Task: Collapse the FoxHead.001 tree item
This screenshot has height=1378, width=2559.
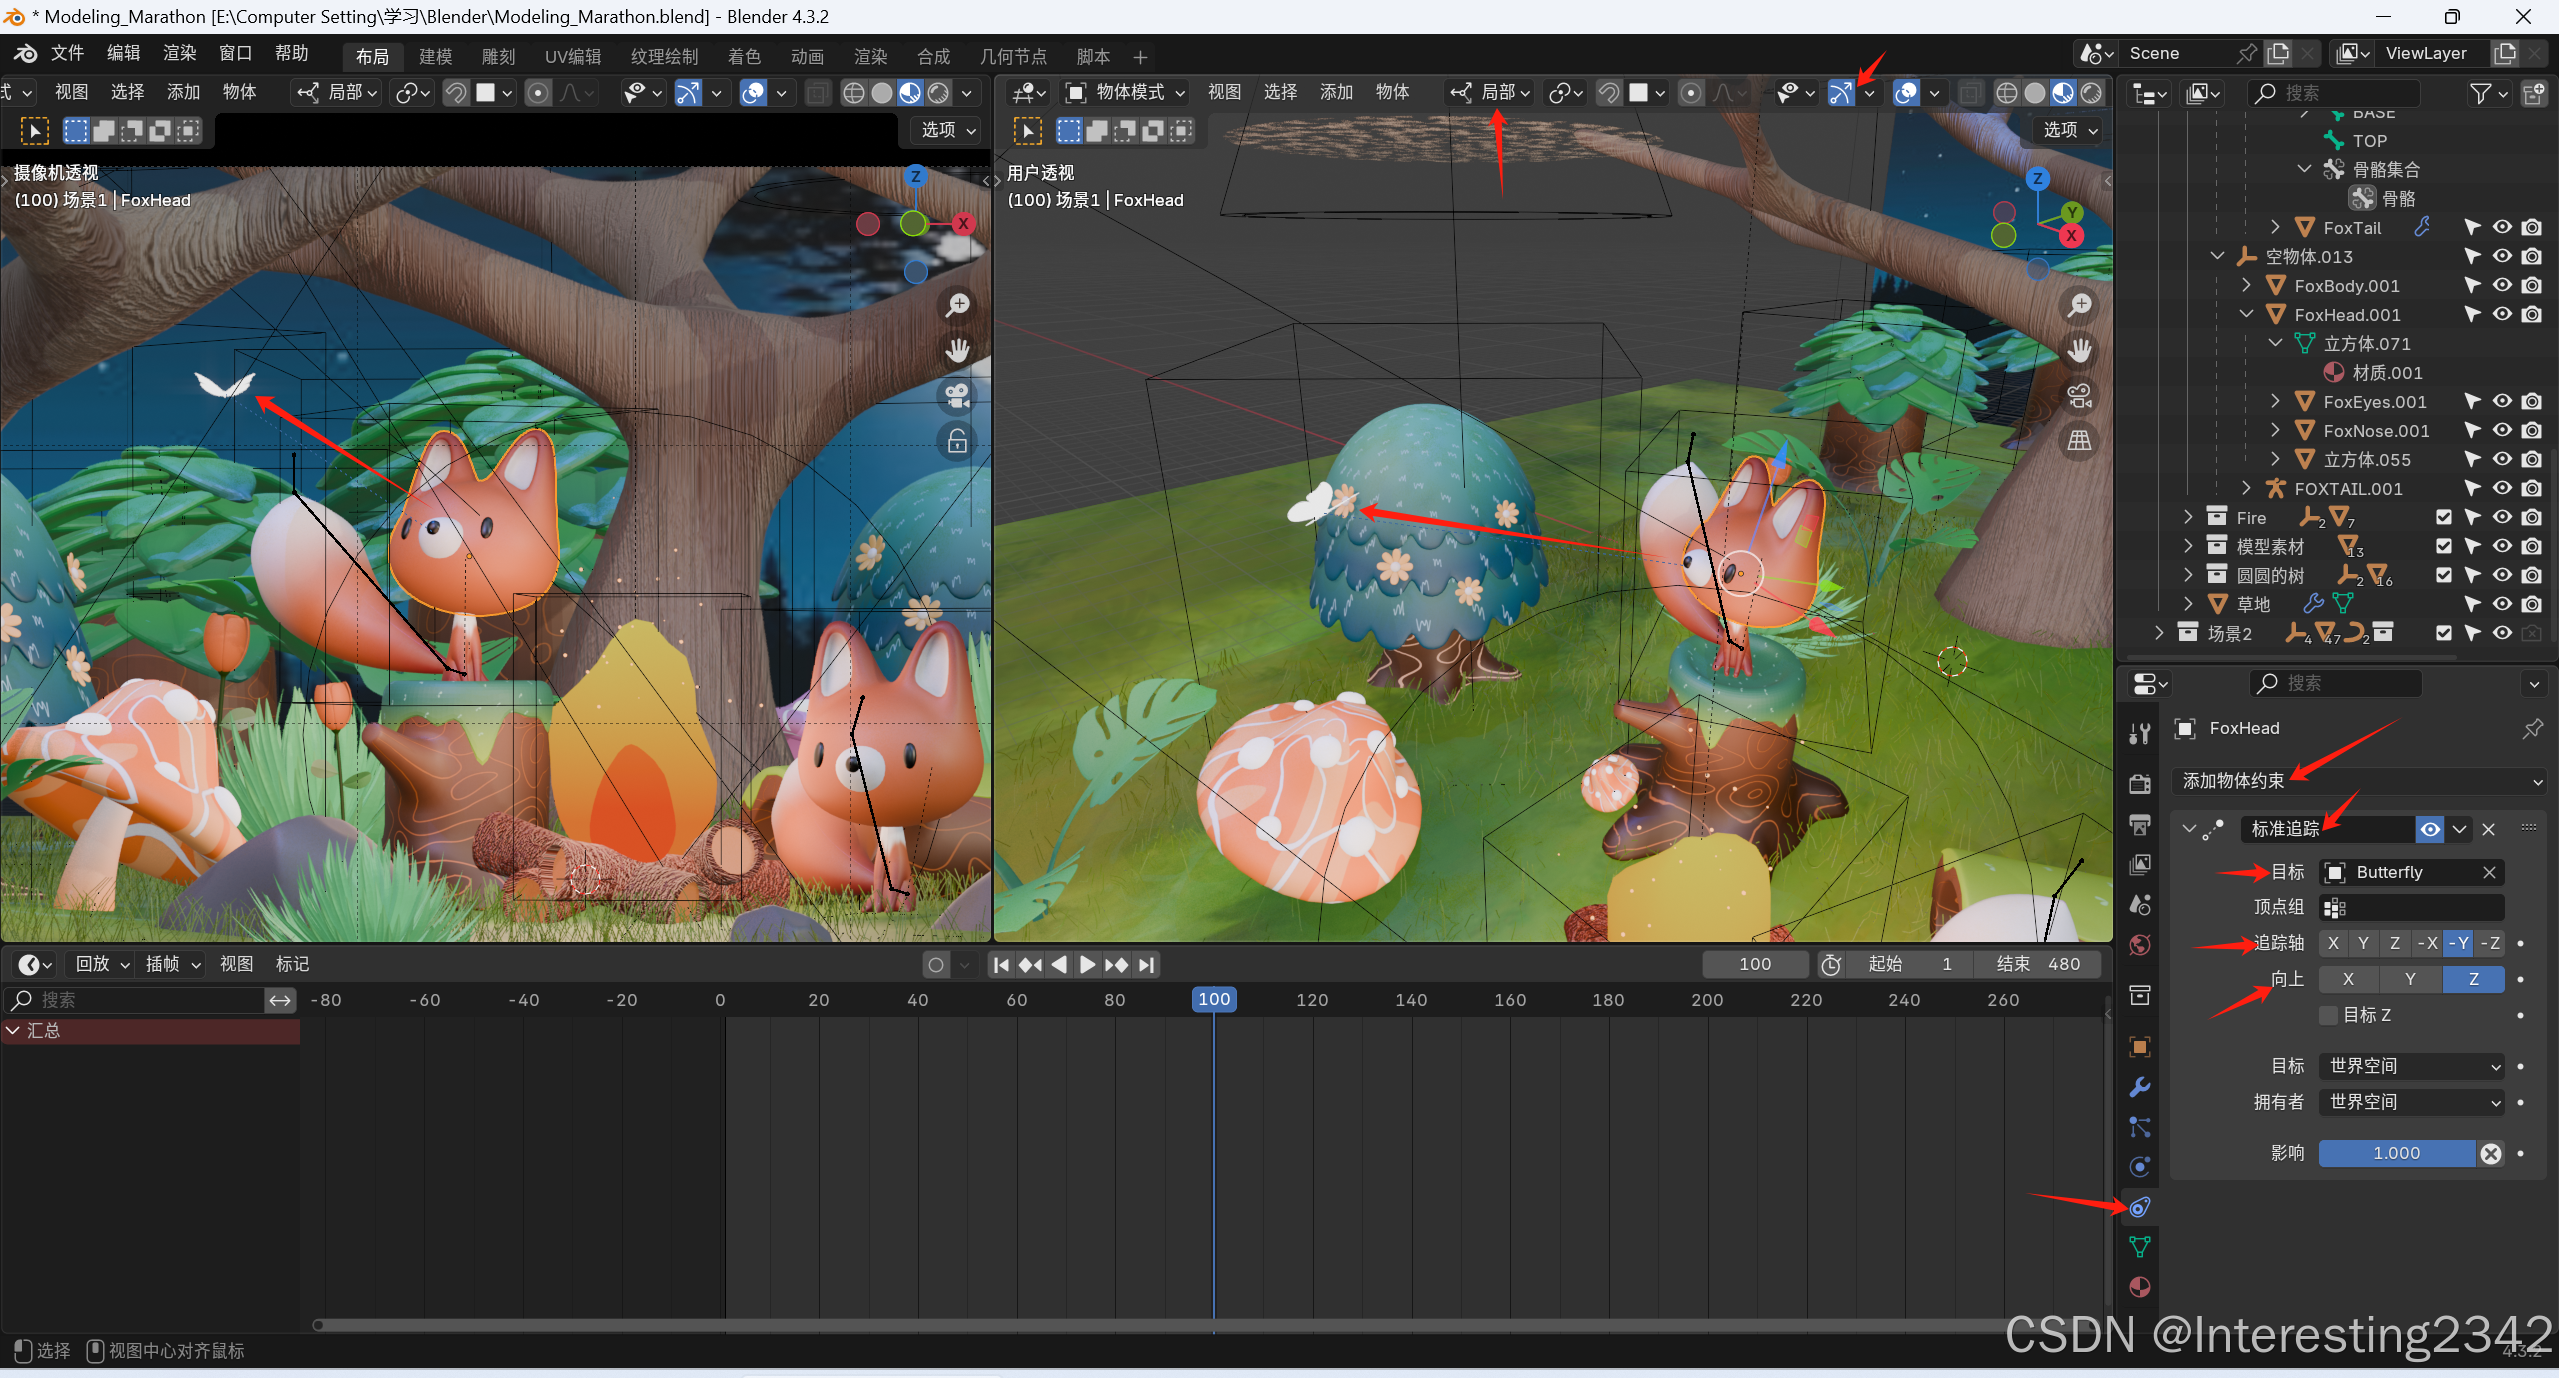Action: click(x=2246, y=314)
